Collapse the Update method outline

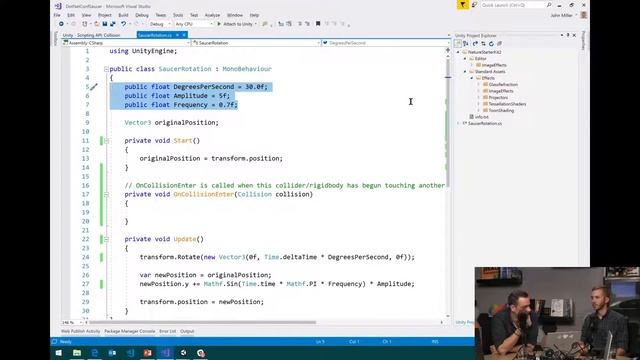(x=106, y=240)
